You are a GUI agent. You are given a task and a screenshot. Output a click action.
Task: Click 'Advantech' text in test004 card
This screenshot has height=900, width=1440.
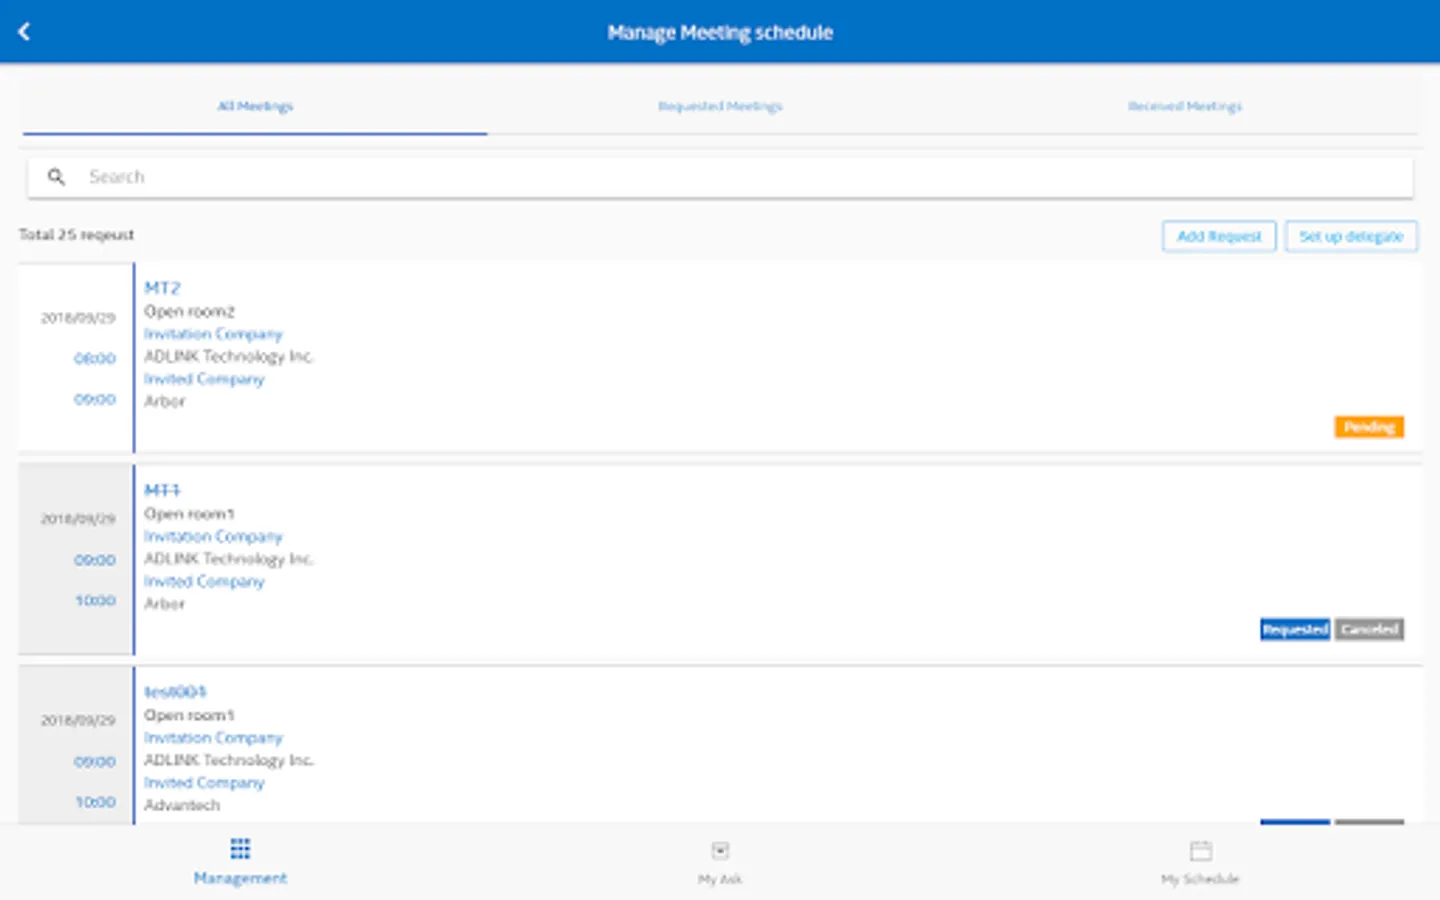pos(182,805)
